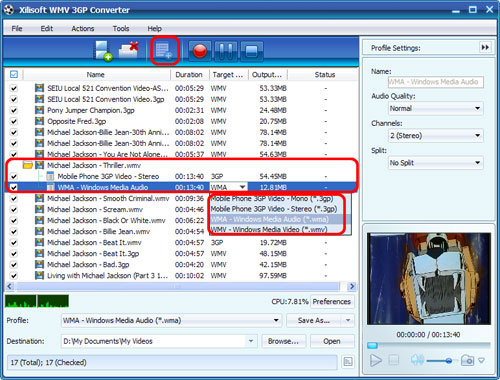Click the Save As... button
500x380 pixels.
(314, 320)
